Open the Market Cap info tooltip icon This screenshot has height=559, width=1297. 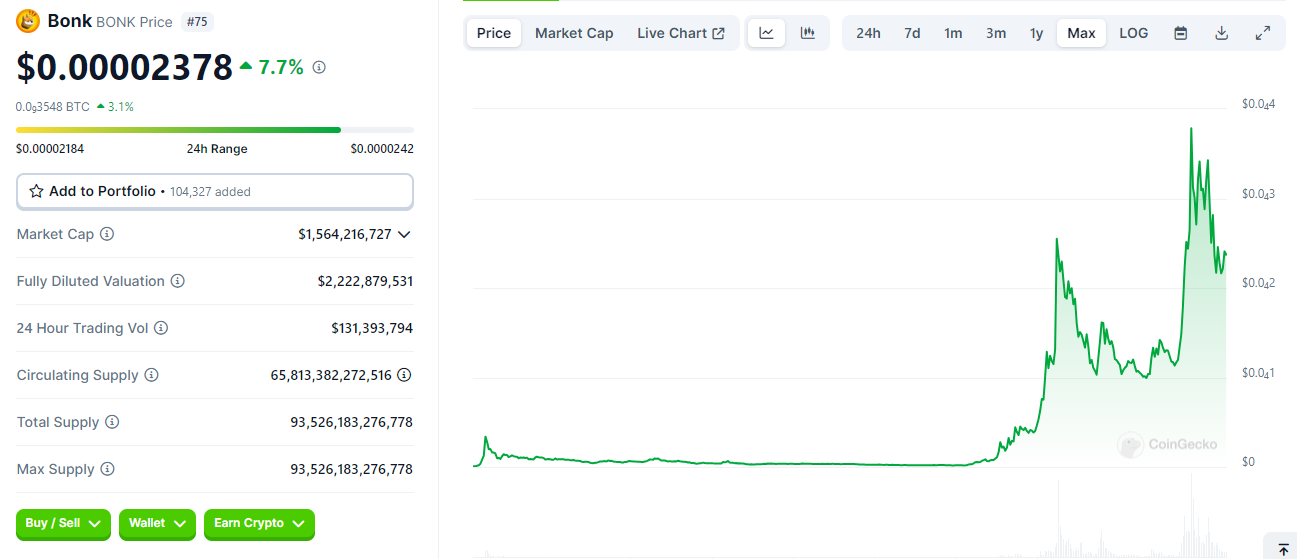pos(107,234)
